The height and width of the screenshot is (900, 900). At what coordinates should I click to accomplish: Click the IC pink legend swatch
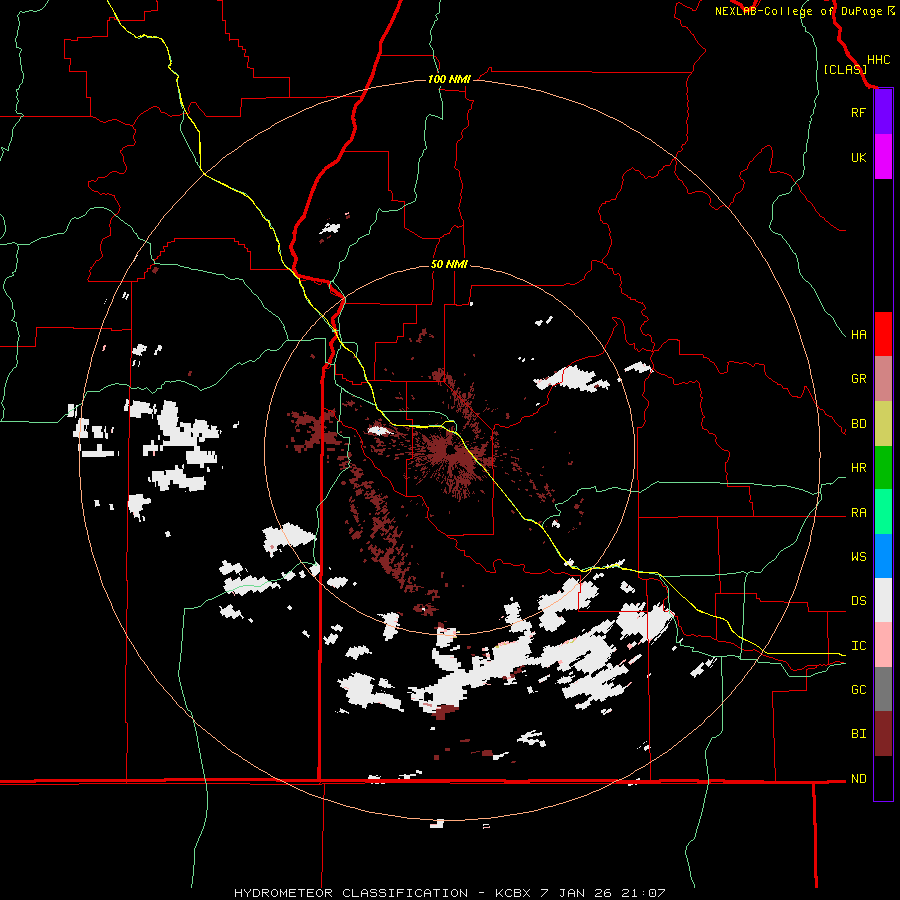coord(883,645)
